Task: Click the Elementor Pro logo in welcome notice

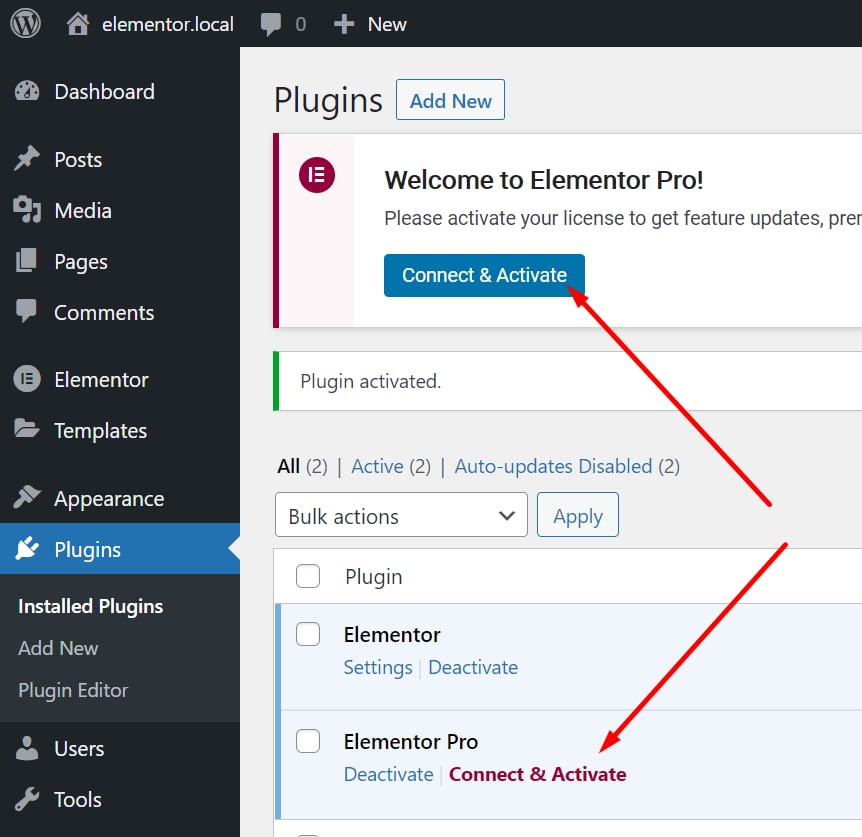Action: pos(317,175)
